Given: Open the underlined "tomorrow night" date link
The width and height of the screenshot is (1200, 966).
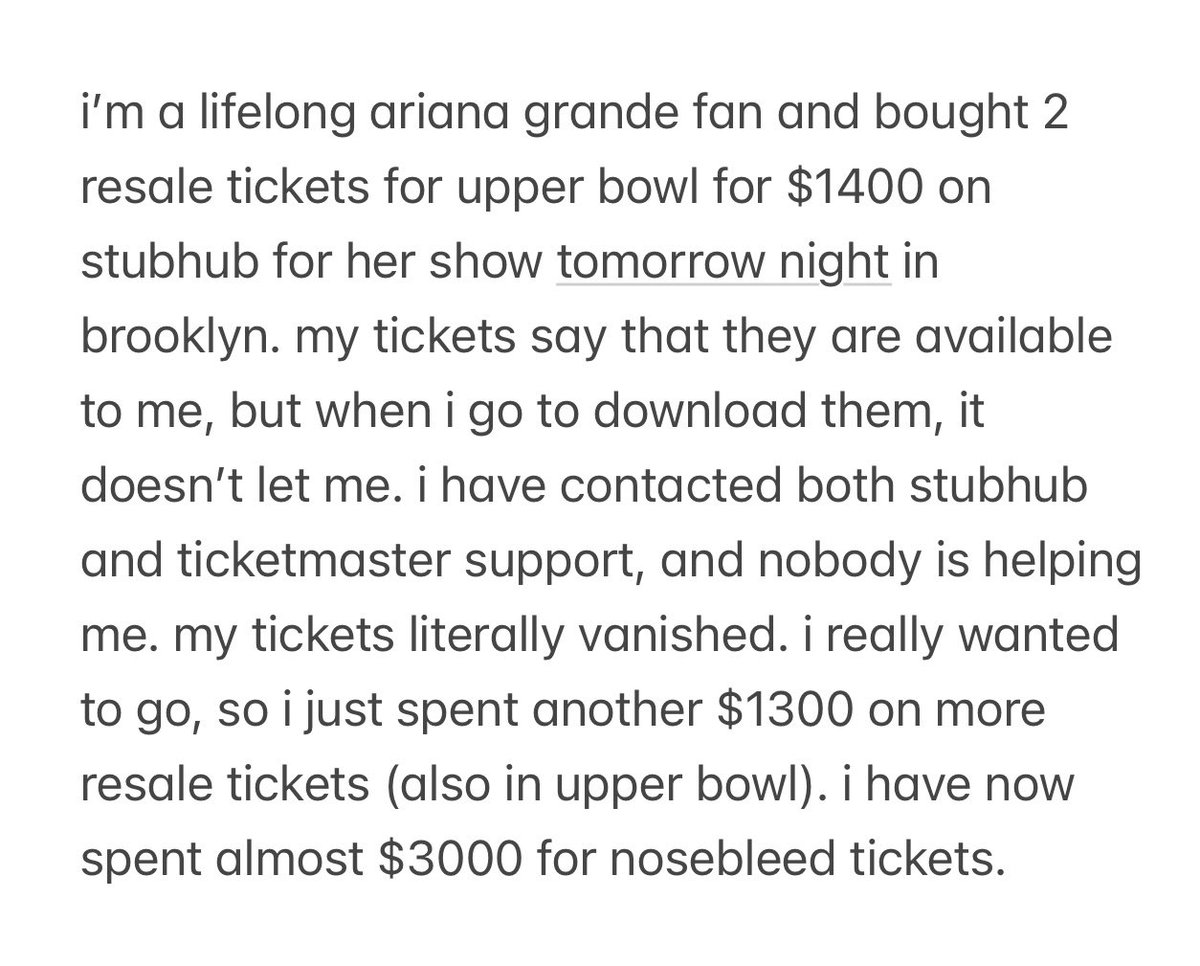Looking at the screenshot, I should 722,264.
